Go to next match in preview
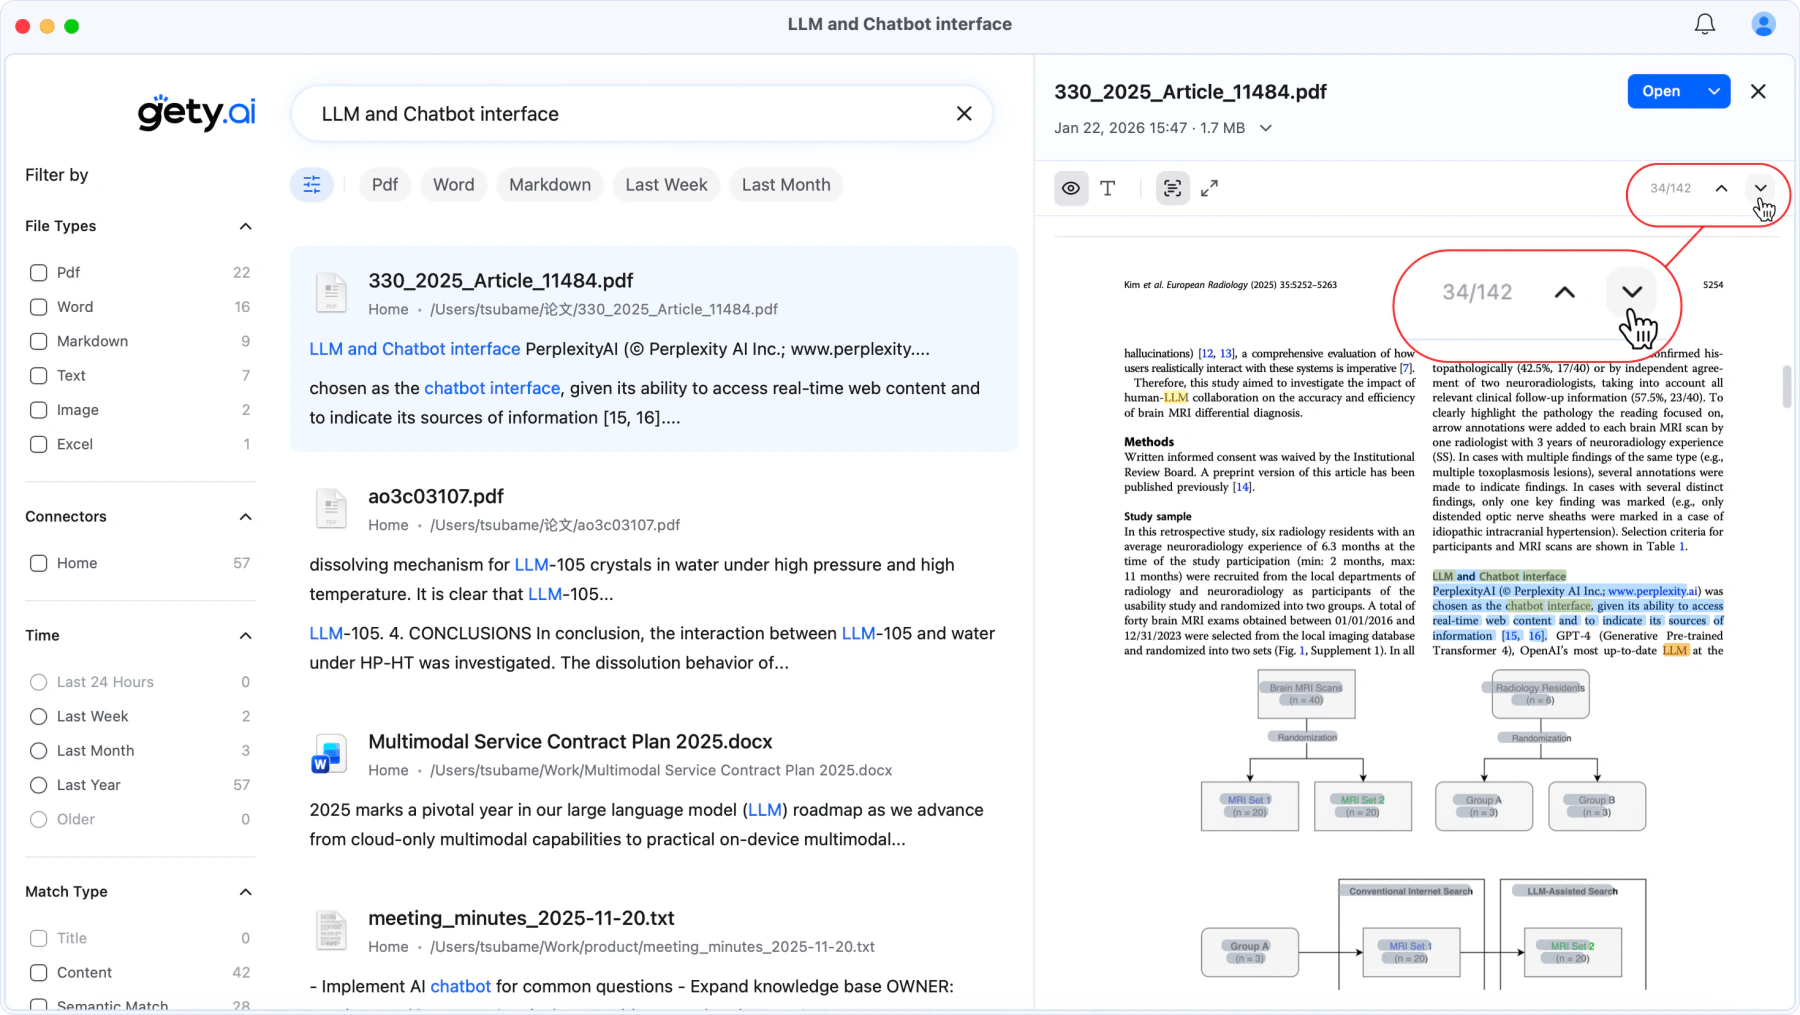This screenshot has width=1800, height=1015. [x=1761, y=188]
